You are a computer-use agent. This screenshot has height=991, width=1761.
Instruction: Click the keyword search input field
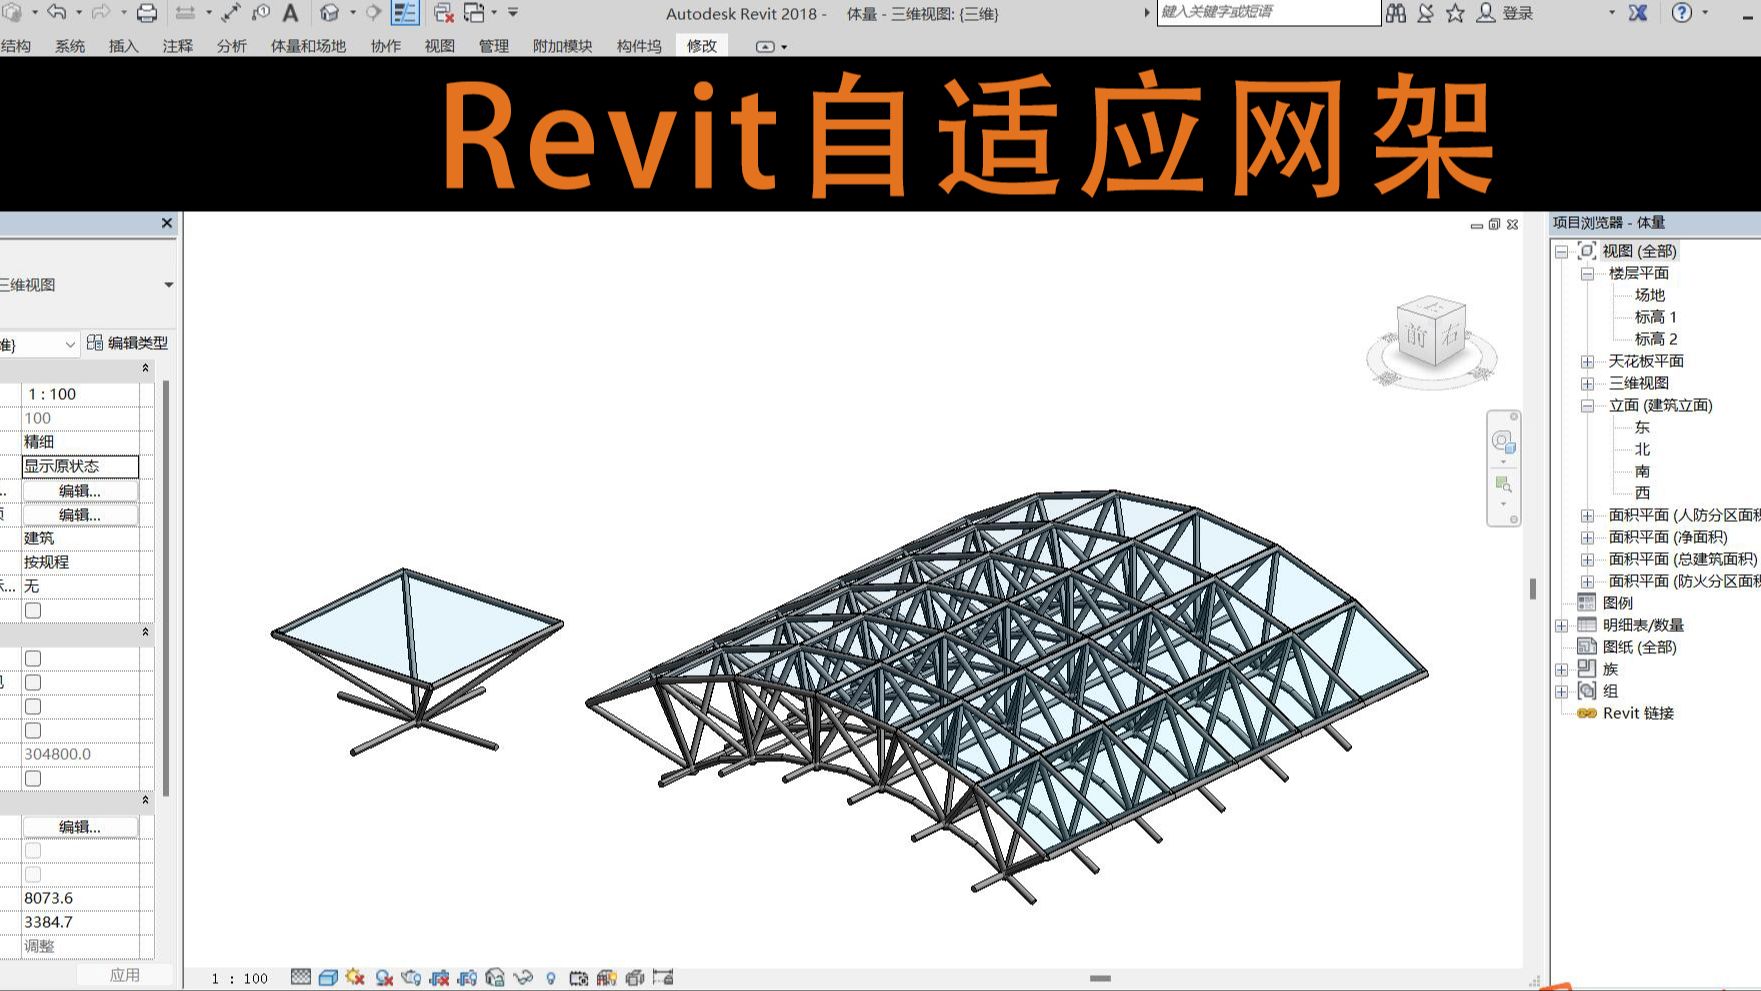click(1268, 12)
